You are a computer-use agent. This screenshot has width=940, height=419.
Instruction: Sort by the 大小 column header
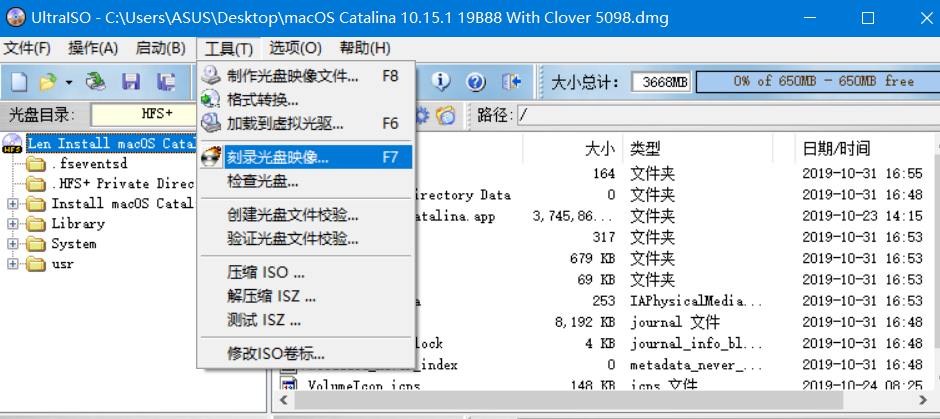point(573,148)
